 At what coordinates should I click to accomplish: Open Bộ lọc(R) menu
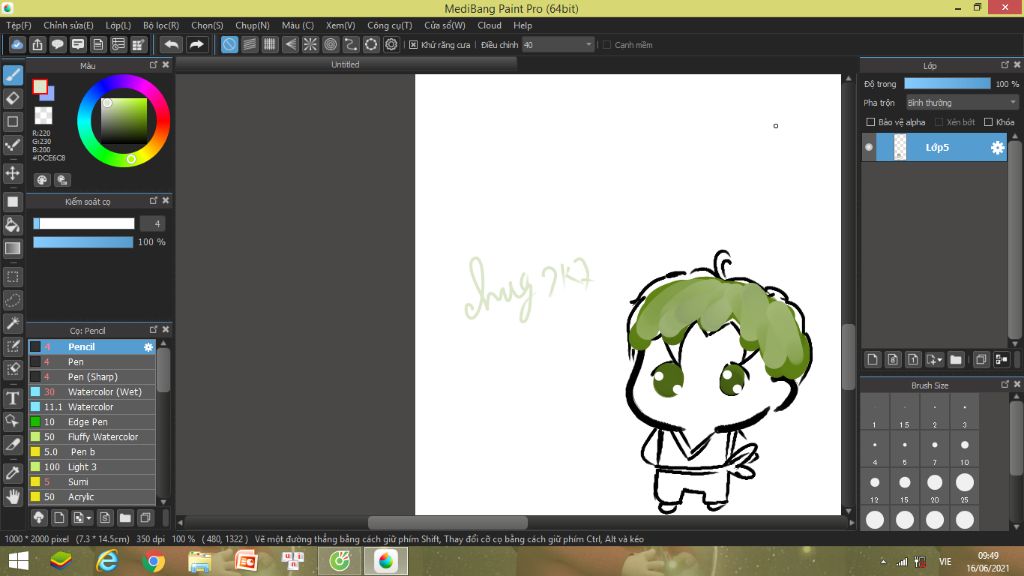tap(161, 25)
